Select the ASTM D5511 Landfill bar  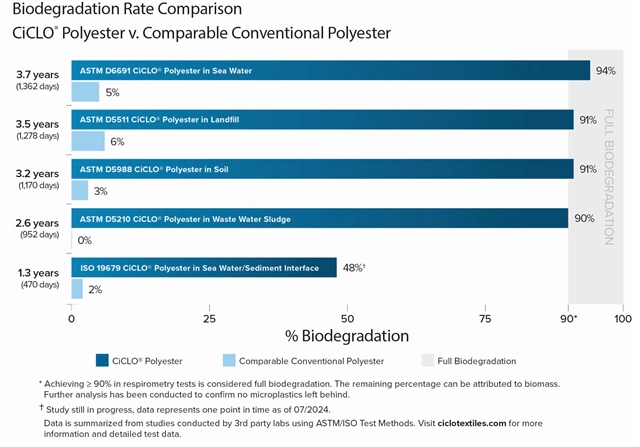(322, 120)
